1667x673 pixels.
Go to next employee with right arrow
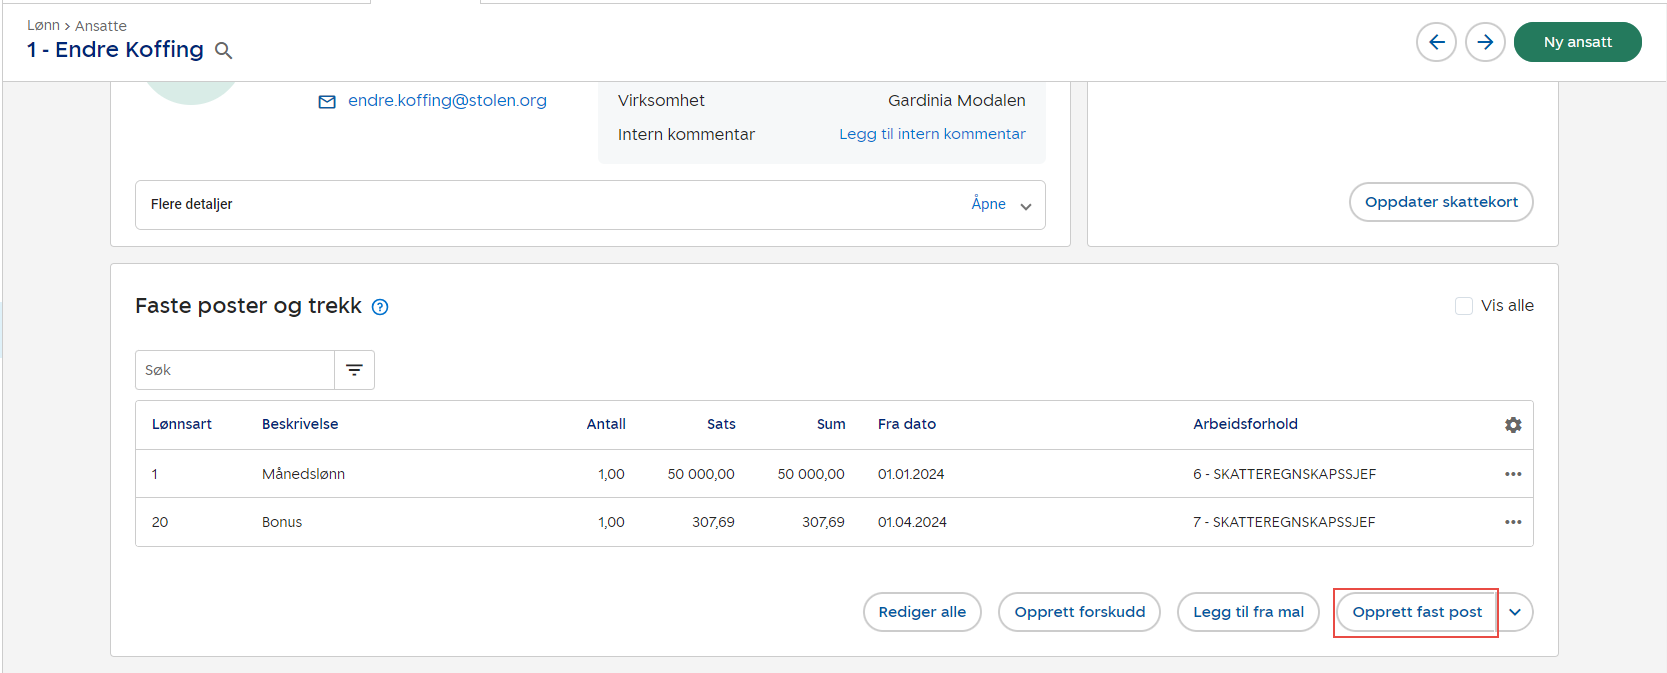(x=1485, y=42)
